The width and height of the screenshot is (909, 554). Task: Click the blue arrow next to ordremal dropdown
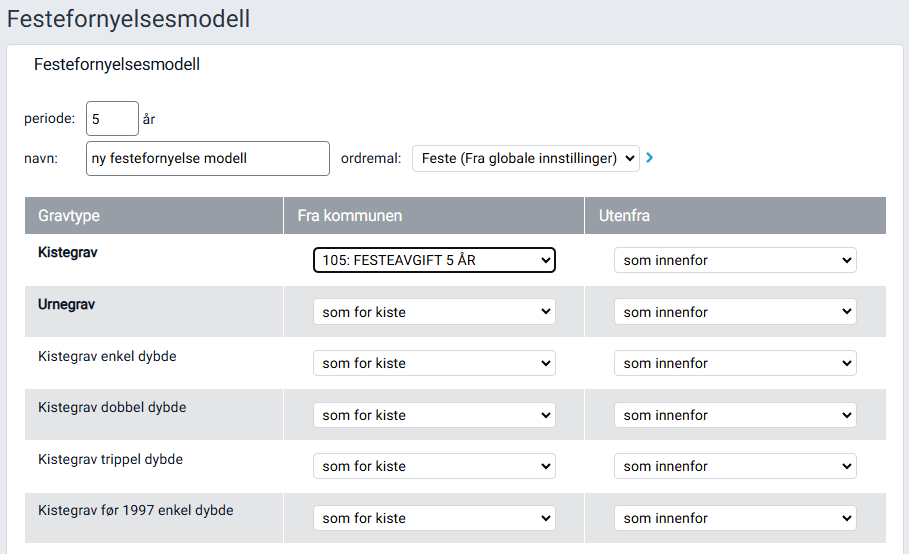click(650, 158)
